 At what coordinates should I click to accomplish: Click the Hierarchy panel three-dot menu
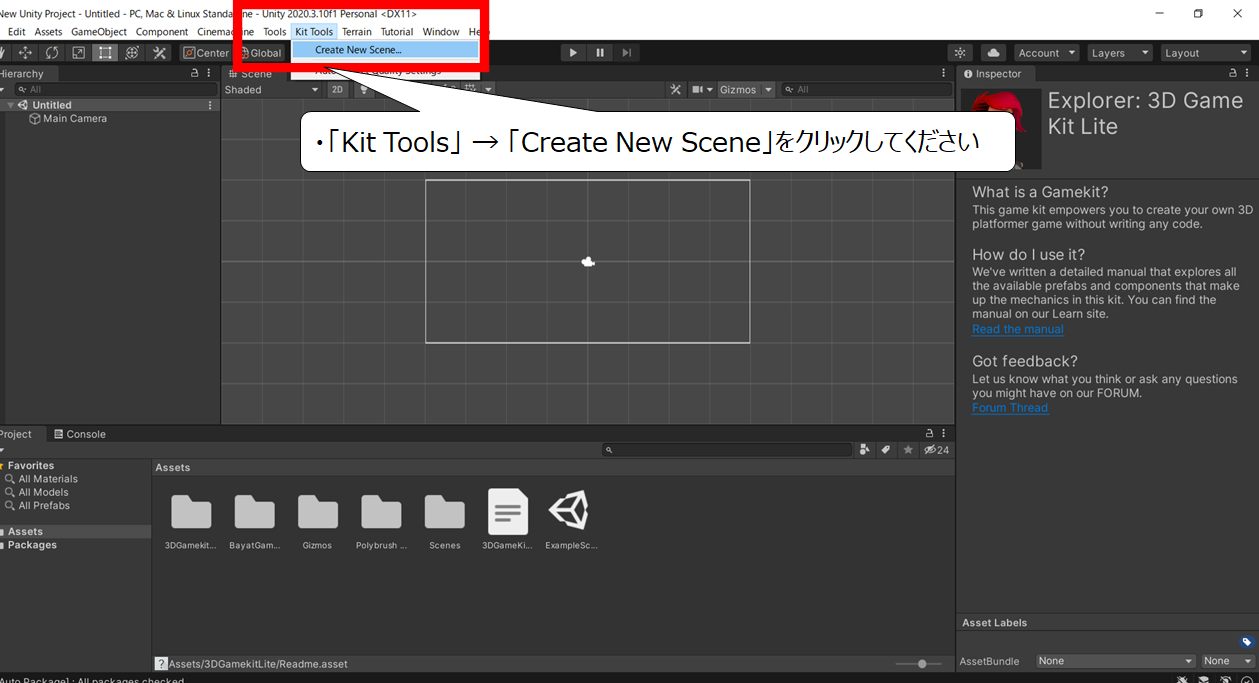click(209, 73)
